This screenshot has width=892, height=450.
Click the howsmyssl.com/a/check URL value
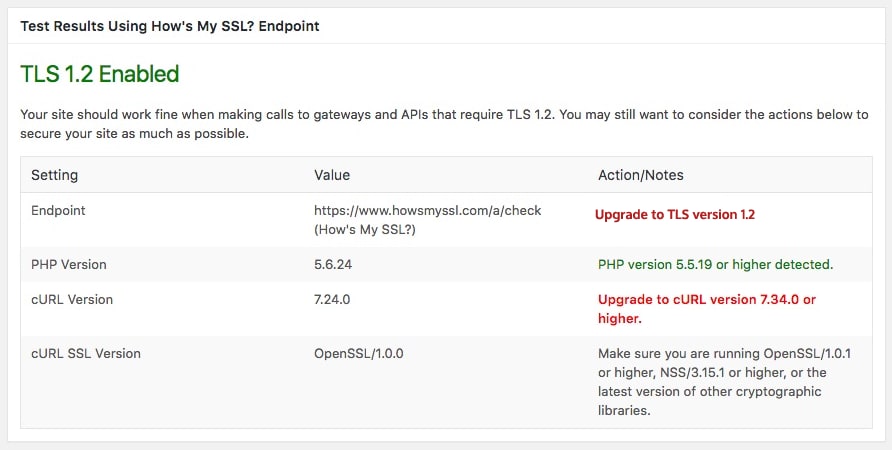(428, 210)
